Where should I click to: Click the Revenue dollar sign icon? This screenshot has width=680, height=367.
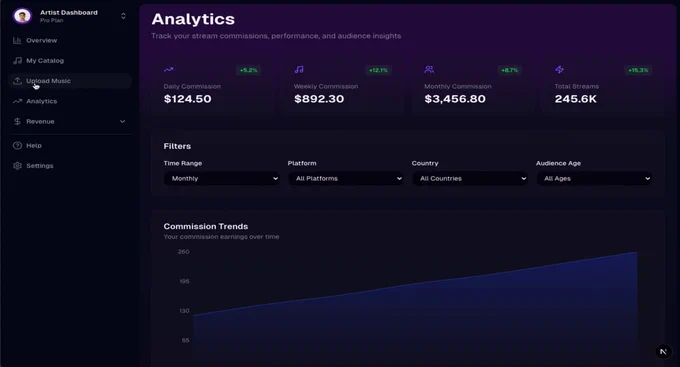[x=17, y=121]
